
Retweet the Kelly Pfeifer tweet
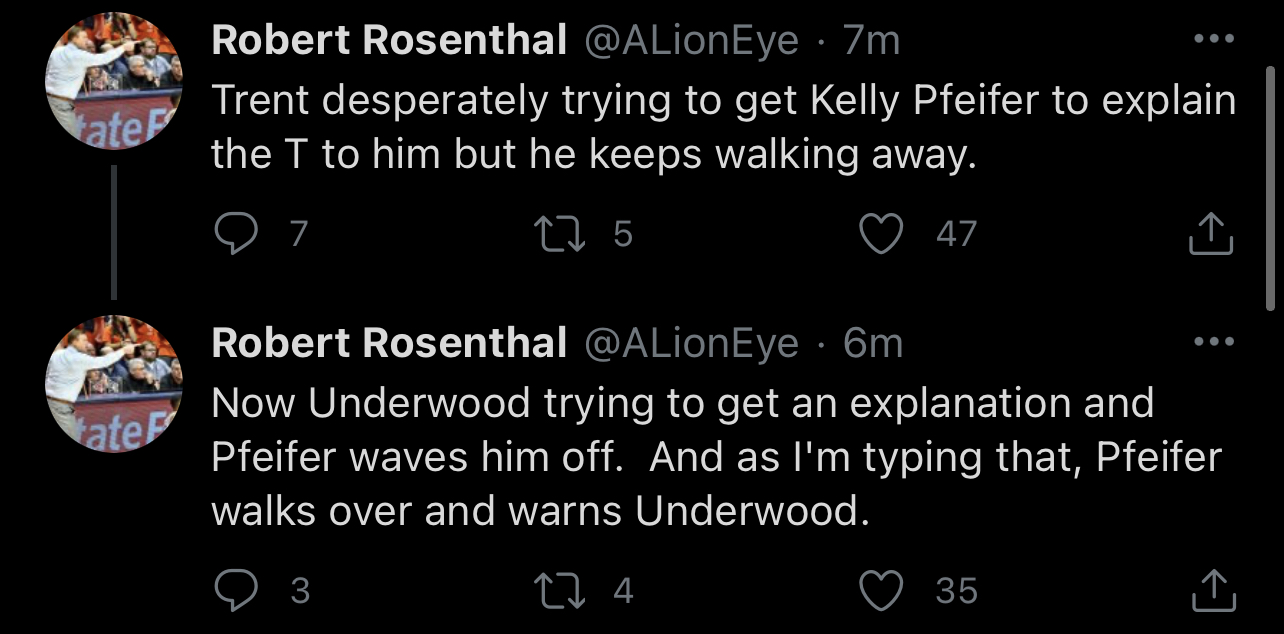559,234
